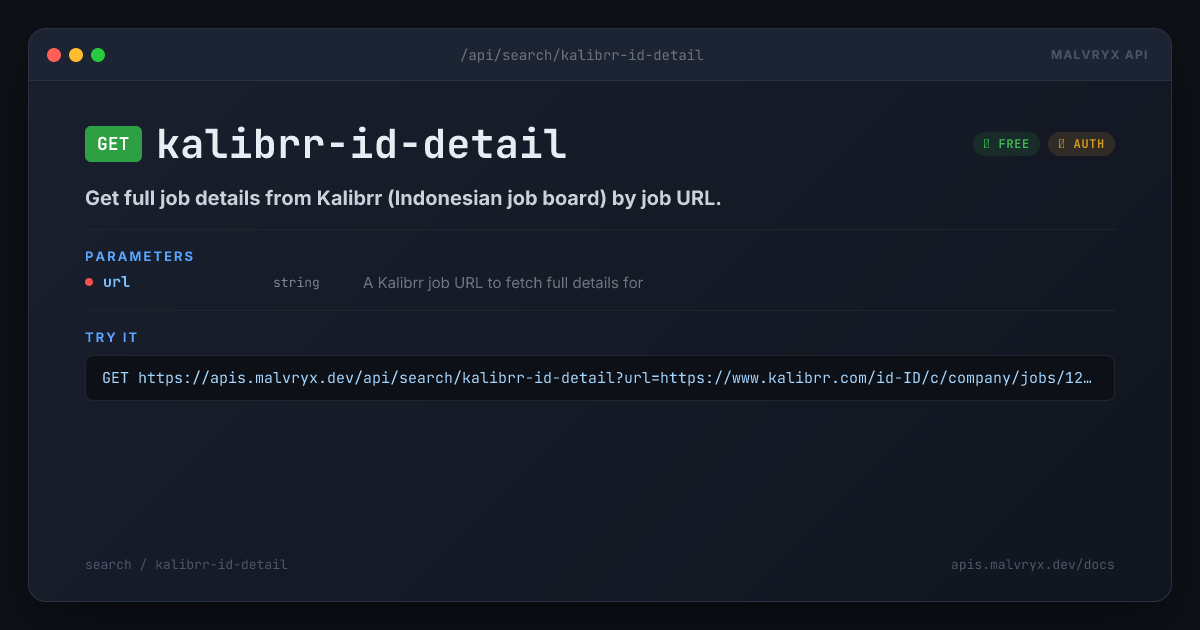Click the /api/search/kalibrr-id-detail path in title bar

pyautogui.click(x=582, y=55)
